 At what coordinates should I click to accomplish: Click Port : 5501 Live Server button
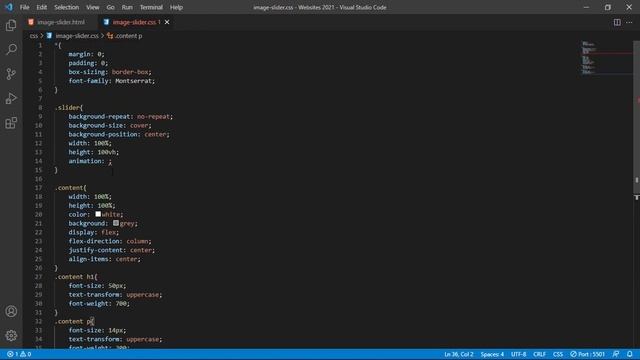click(587, 354)
